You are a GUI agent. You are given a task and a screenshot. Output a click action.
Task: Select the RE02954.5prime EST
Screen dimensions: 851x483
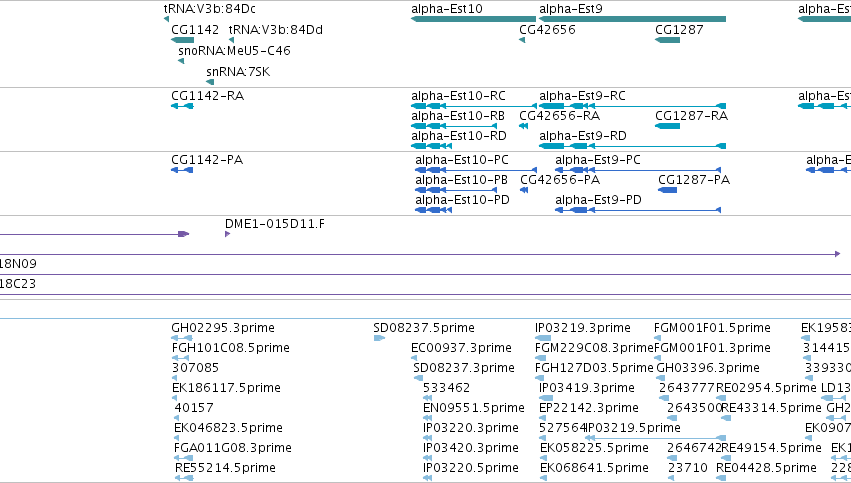(766, 388)
